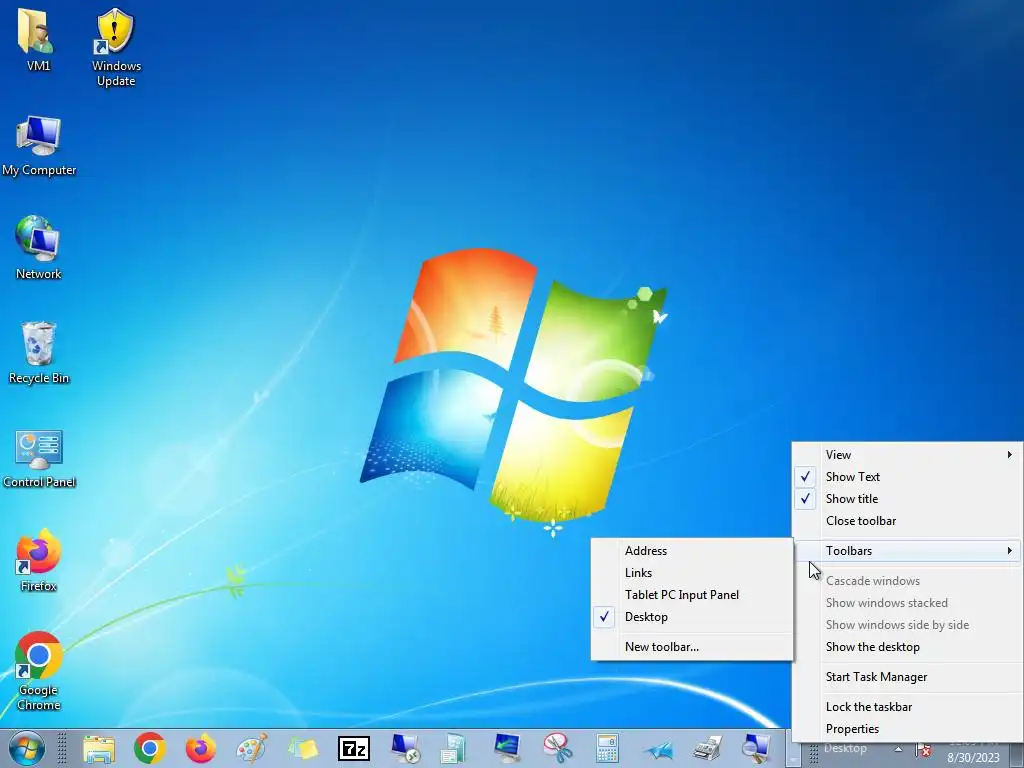1024x768 pixels.
Task: Open taskbar Properties from the menu
Action: (907, 729)
